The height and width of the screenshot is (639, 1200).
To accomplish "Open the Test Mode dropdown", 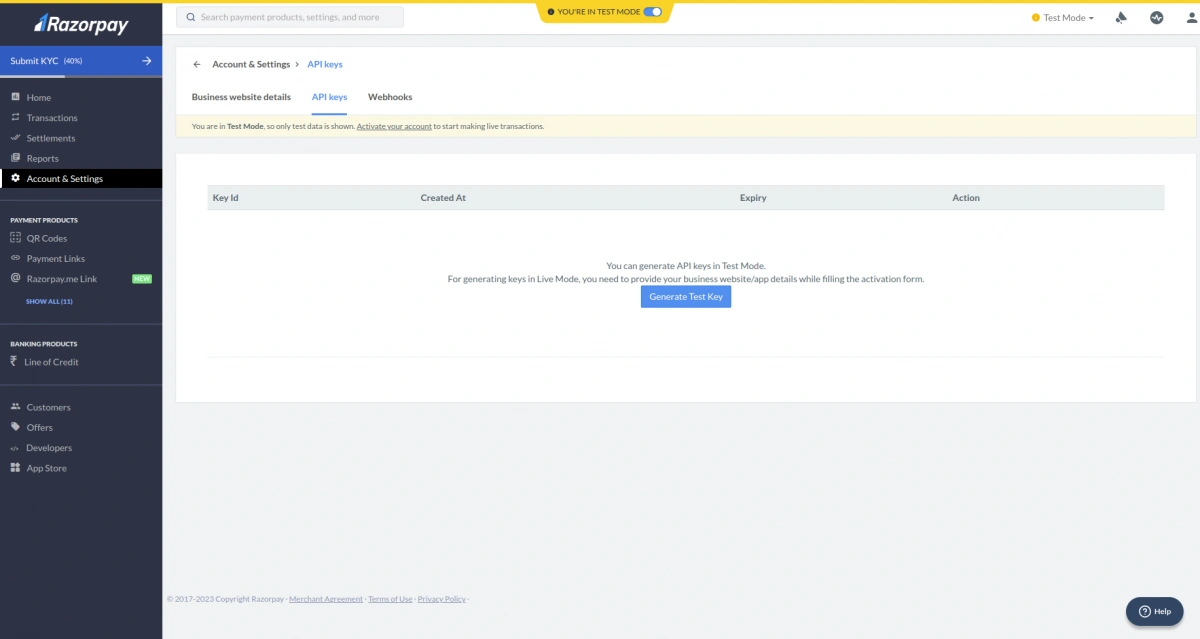I will click(1062, 17).
